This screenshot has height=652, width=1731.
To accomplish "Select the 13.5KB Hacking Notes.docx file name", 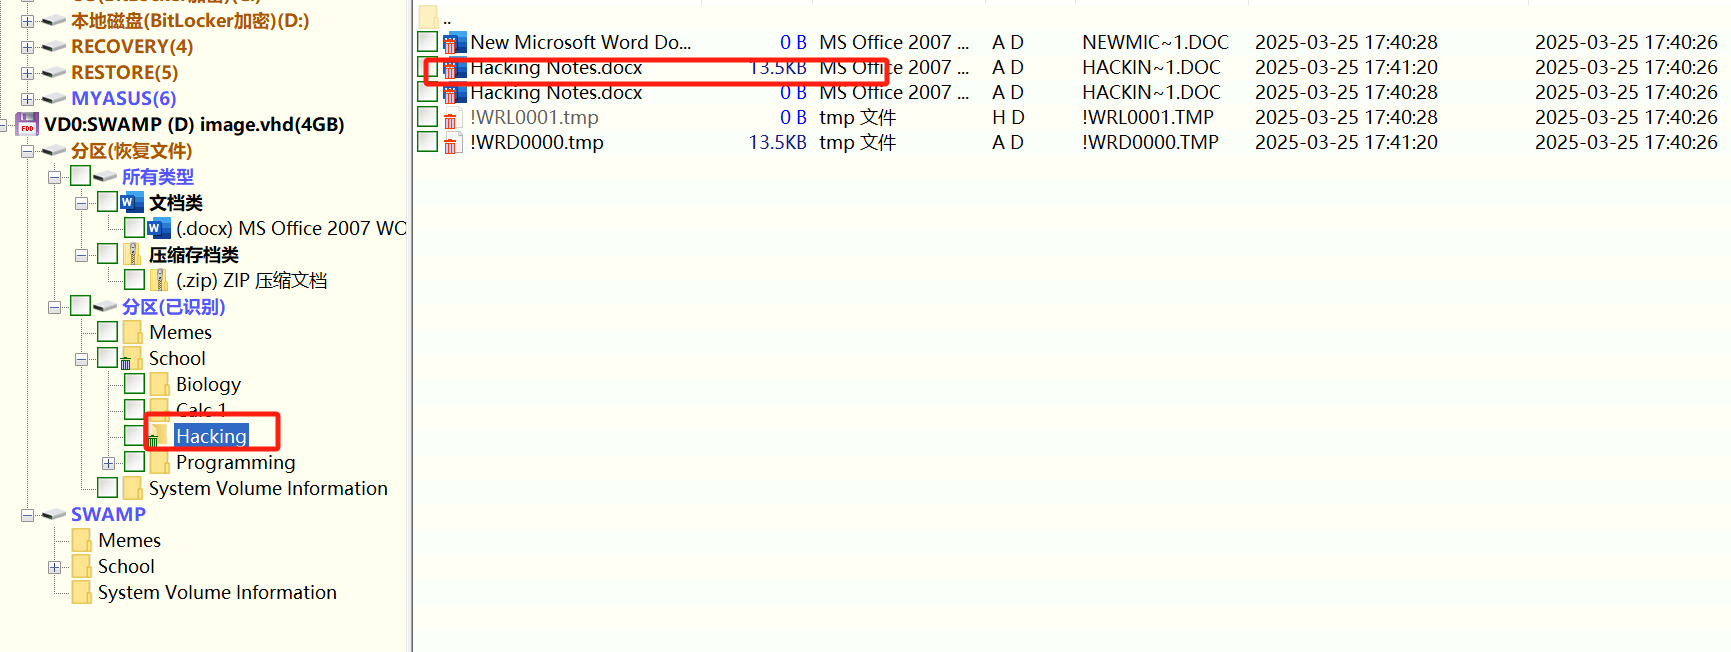I will 556,68.
